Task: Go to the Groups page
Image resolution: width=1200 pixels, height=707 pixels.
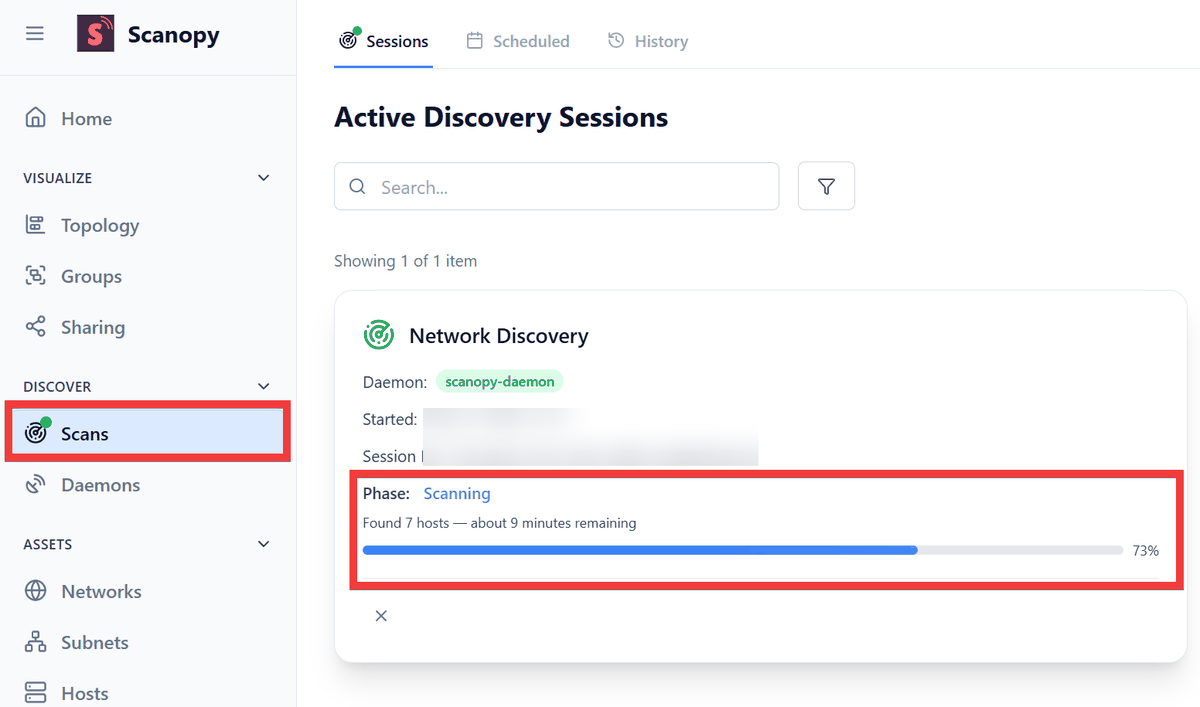Action: (91, 277)
